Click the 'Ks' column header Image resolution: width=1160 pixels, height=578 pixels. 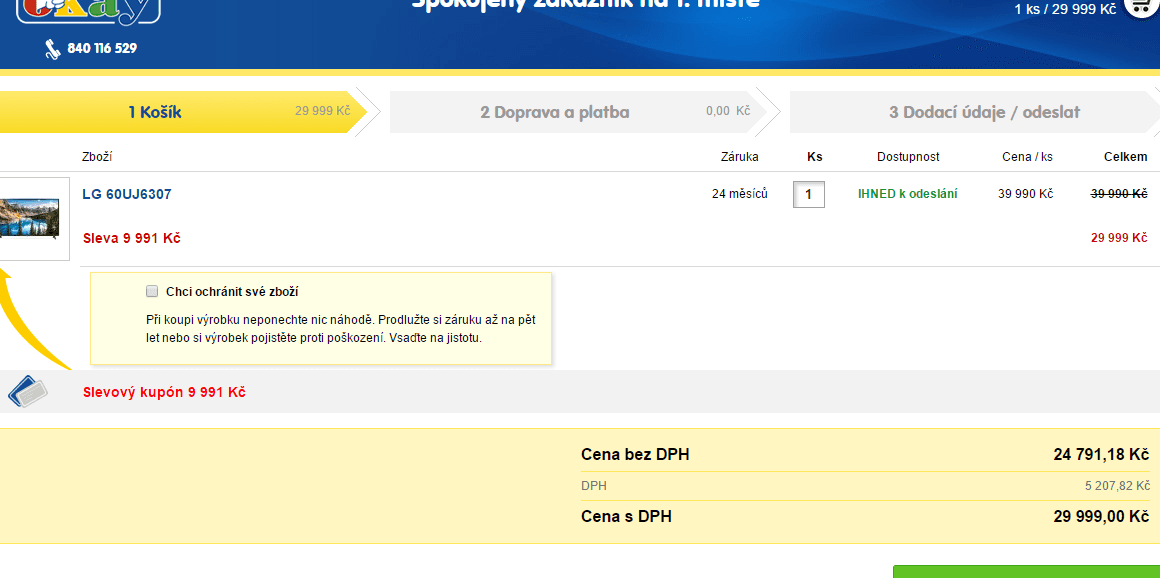point(815,157)
